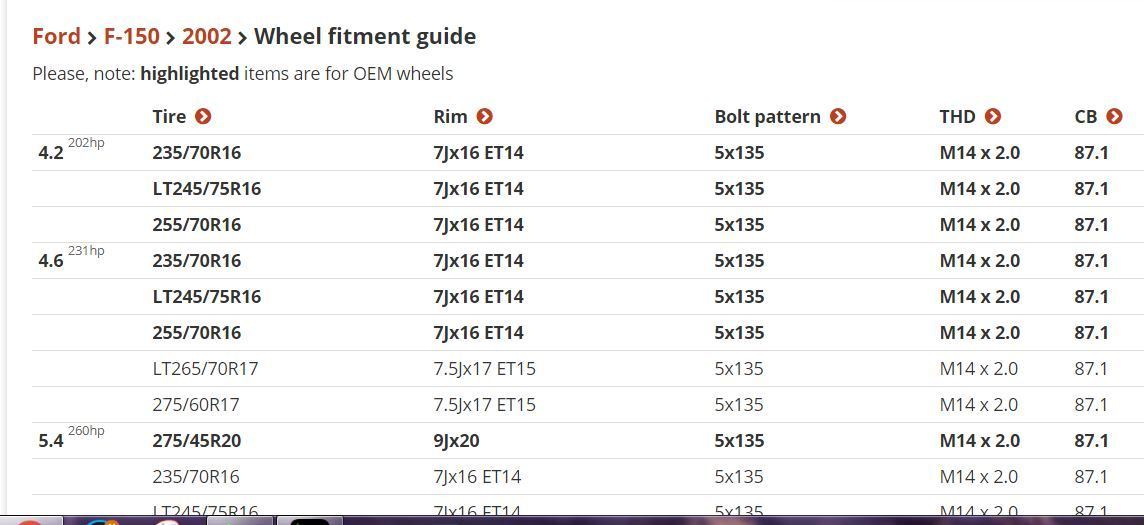Click the LT265/70R17 tire entry
The width and height of the screenshot is (1144, 525).
click(x=205, y=369)
